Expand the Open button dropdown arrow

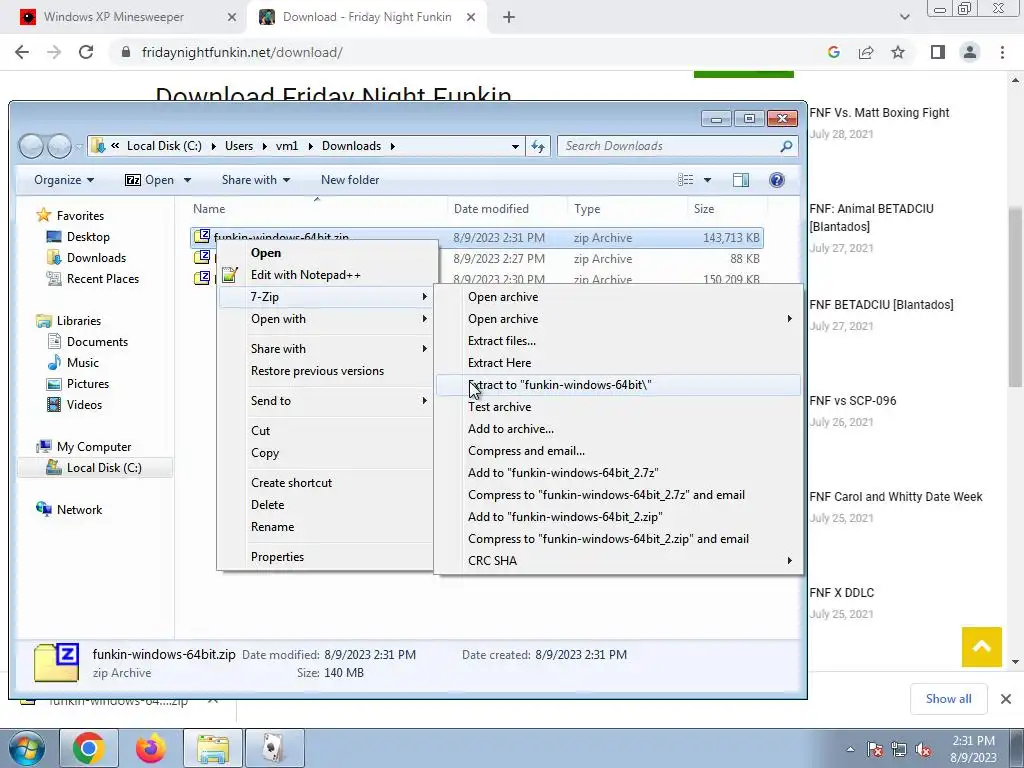pos(187,180)
